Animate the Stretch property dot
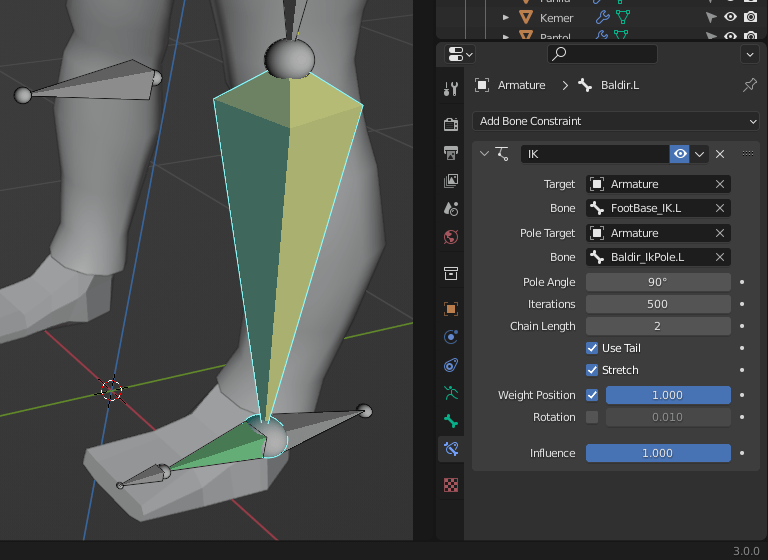768x560 pixels. (x=742, y=370)
